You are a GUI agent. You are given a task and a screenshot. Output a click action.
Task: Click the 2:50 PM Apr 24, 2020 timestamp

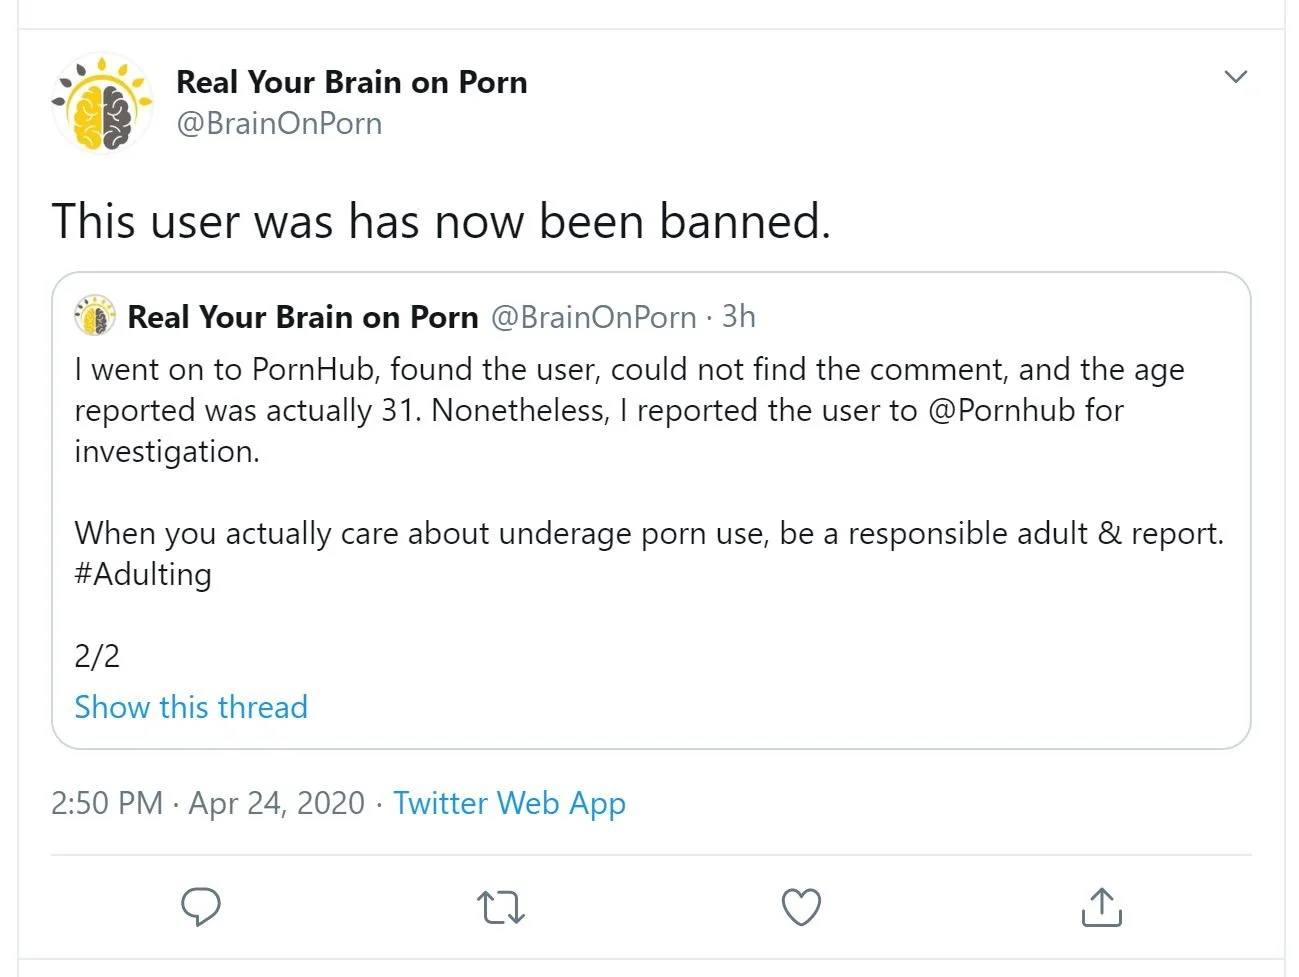(x=208, y=803)
